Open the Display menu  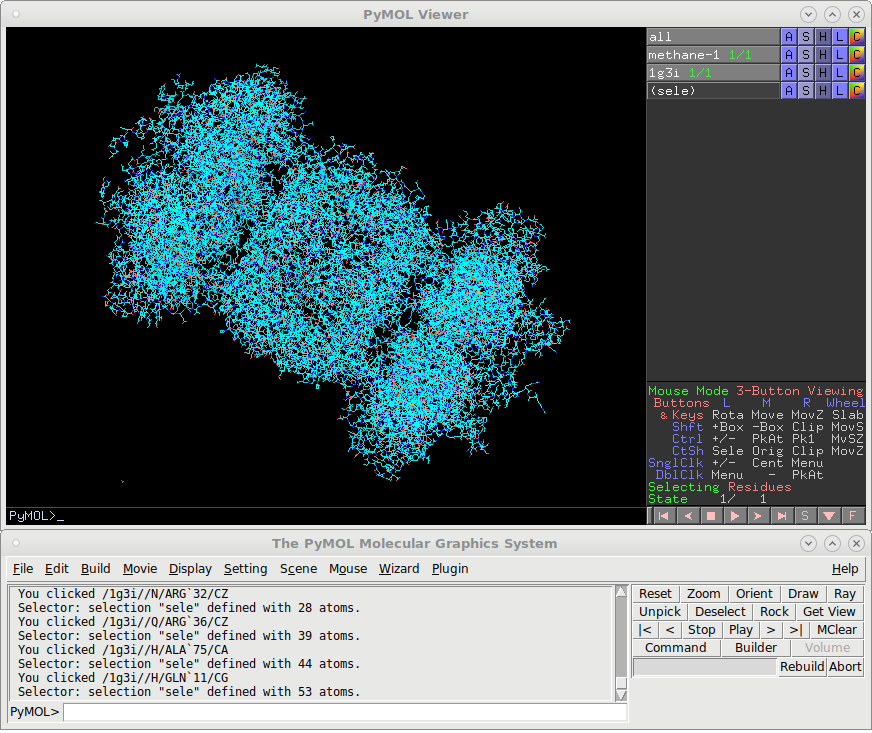(x=190, y=568)
